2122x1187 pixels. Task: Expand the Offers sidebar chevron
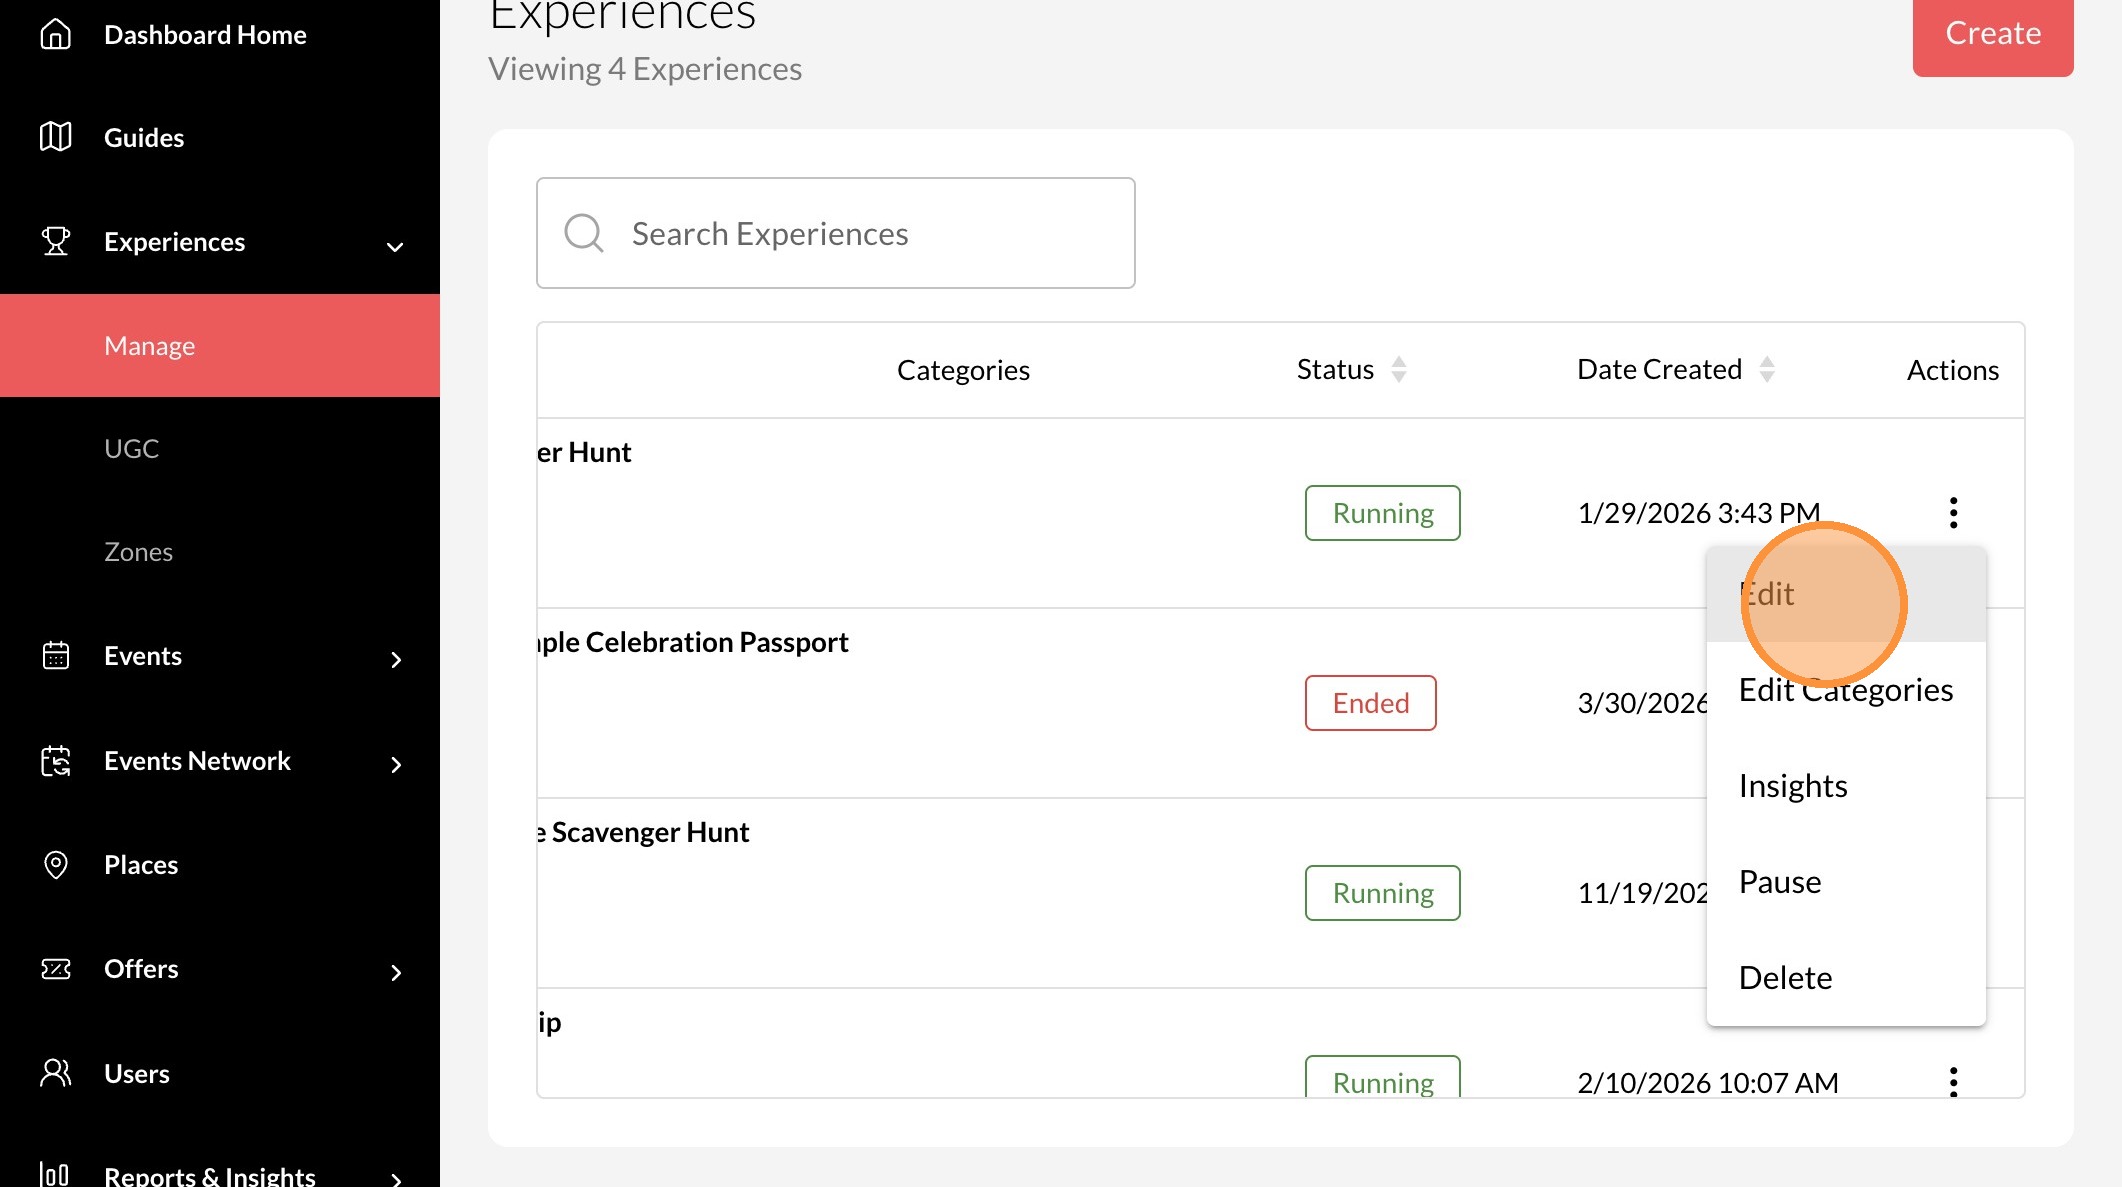pos(396,972)
